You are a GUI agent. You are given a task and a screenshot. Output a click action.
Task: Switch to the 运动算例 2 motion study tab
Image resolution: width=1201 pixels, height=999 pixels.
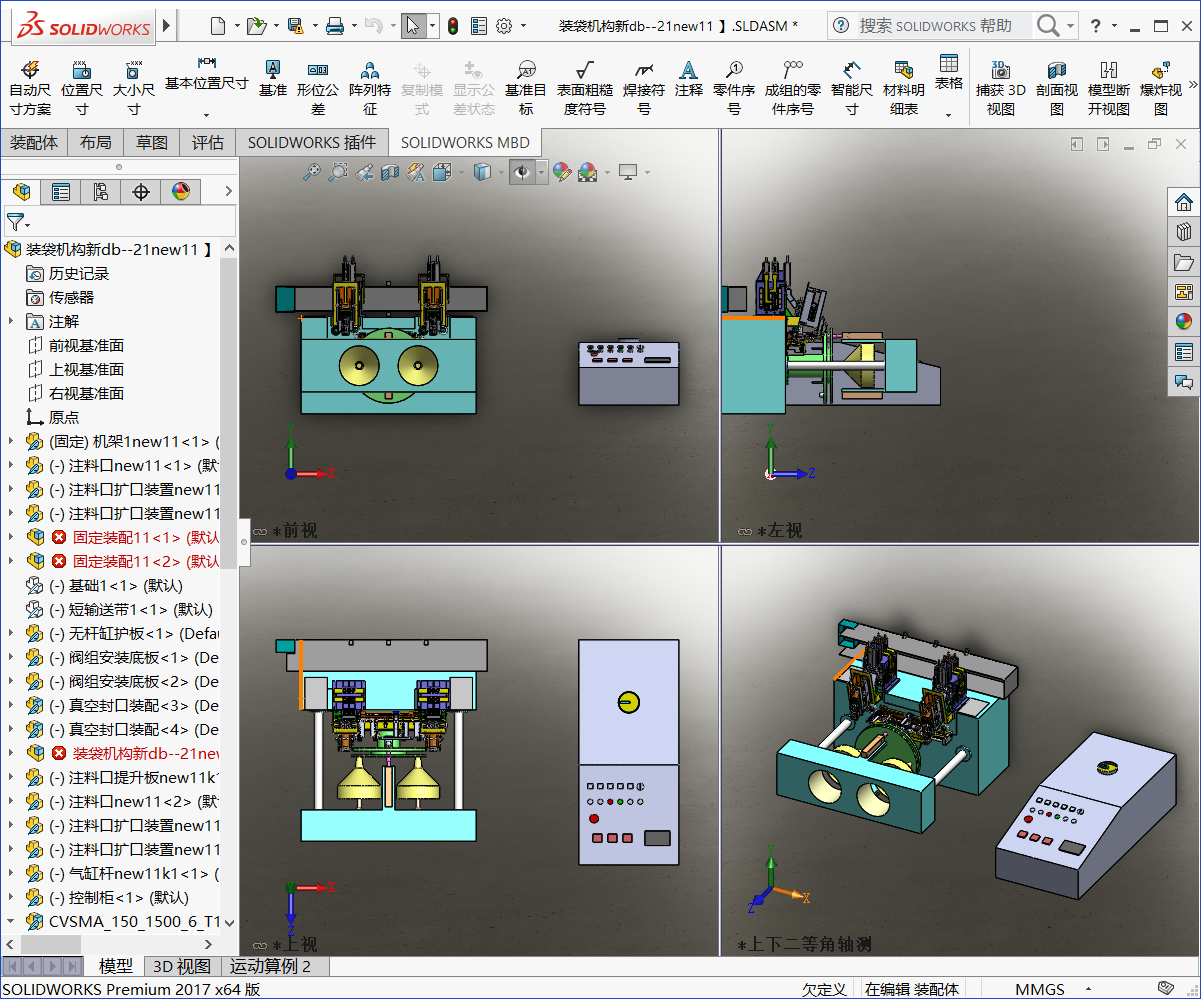coord(270,966)
